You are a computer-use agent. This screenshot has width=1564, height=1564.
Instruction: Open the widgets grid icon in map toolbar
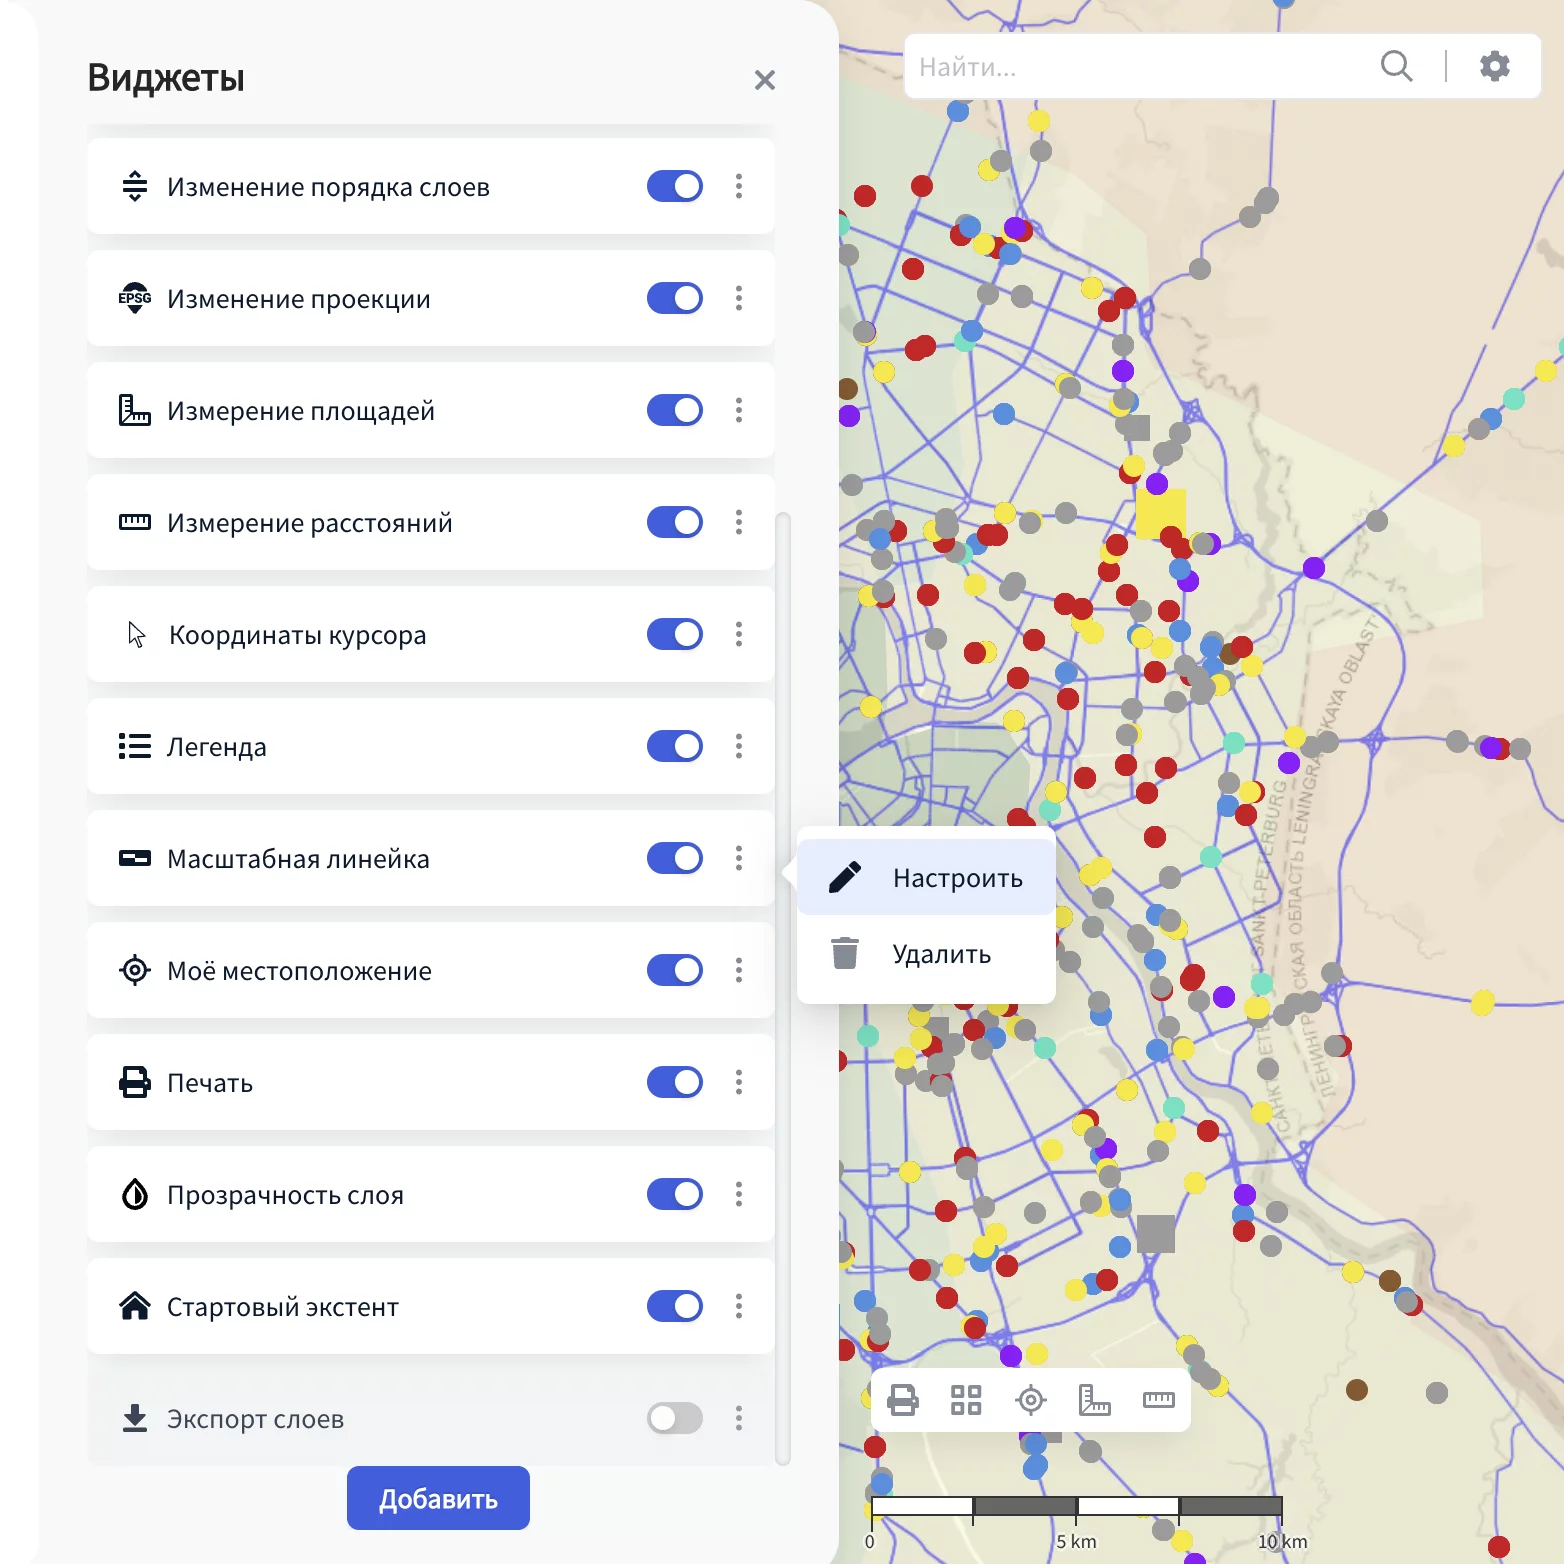966,1400
